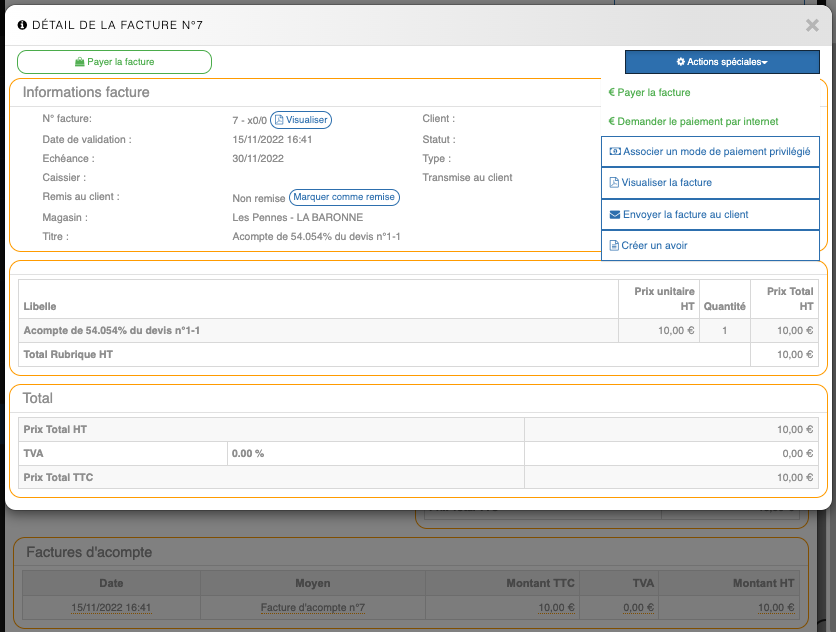Click the document icon beside Créer un avoir

[x=614, y=245]
